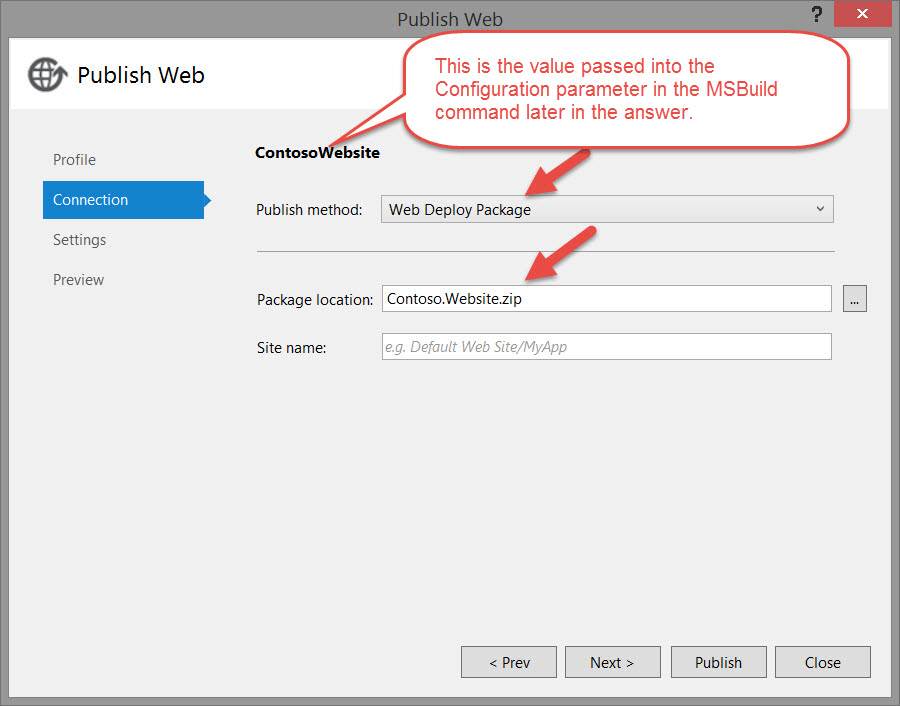Click the Next > button

612,662
